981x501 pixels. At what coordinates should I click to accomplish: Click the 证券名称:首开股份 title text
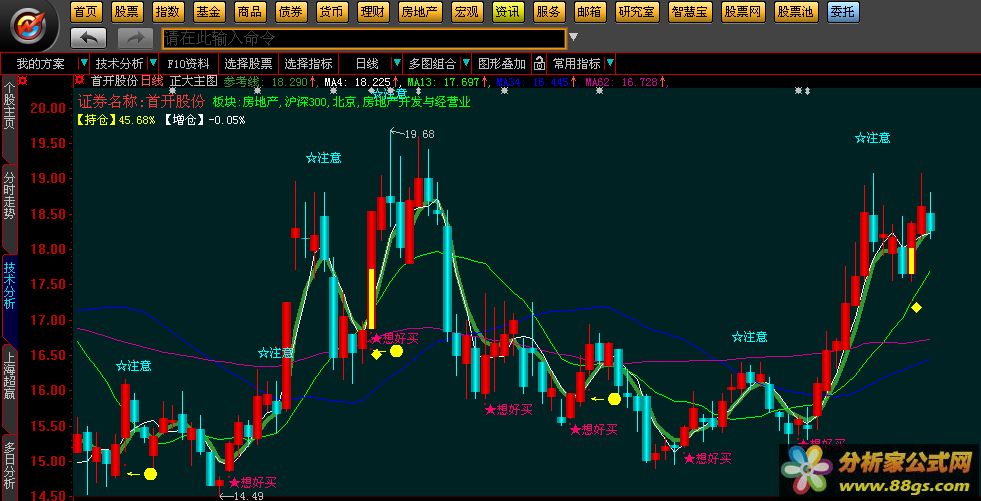coord(141,101)
